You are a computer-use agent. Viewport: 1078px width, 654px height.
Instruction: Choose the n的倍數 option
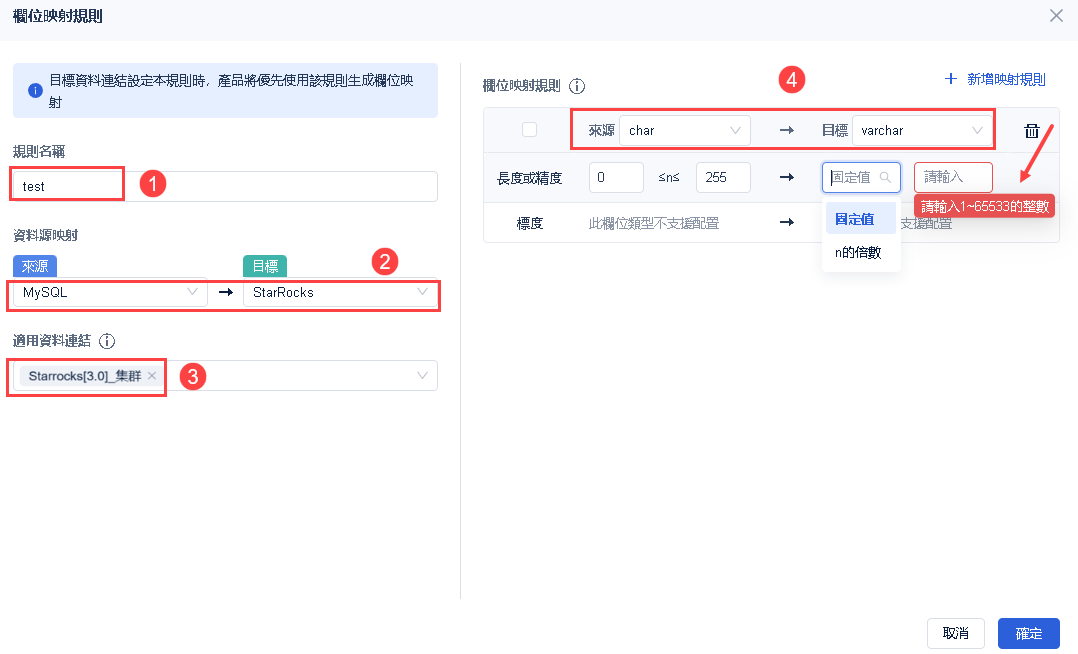(858, 252)
